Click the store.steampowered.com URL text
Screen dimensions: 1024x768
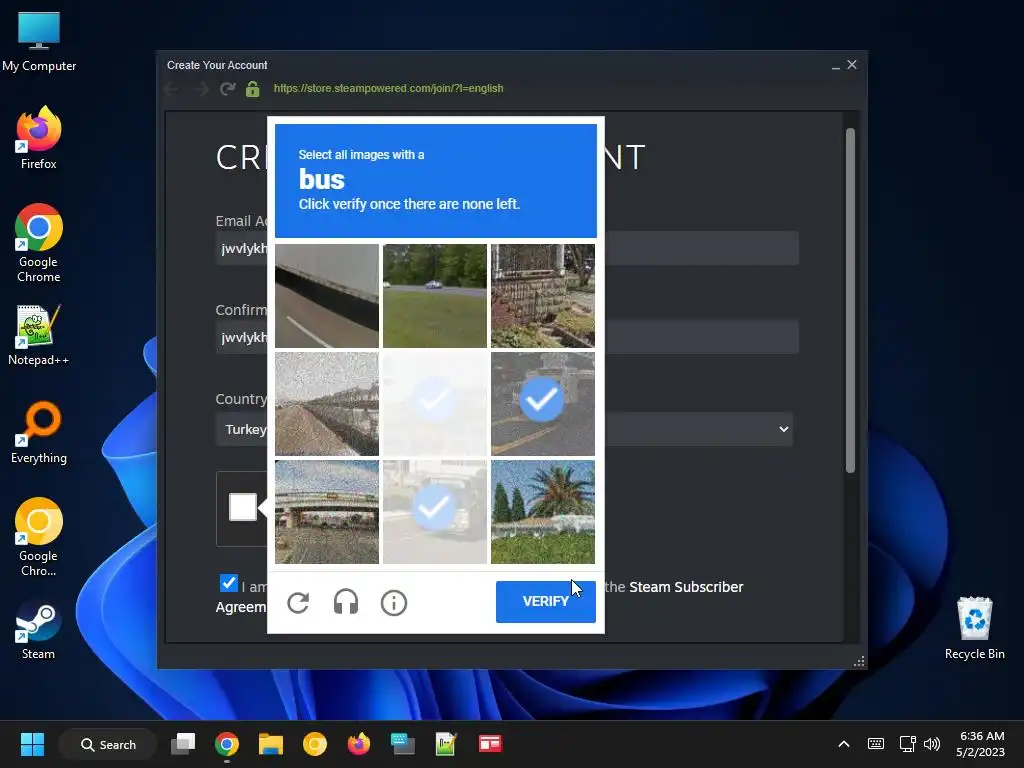tap(389, 88)
